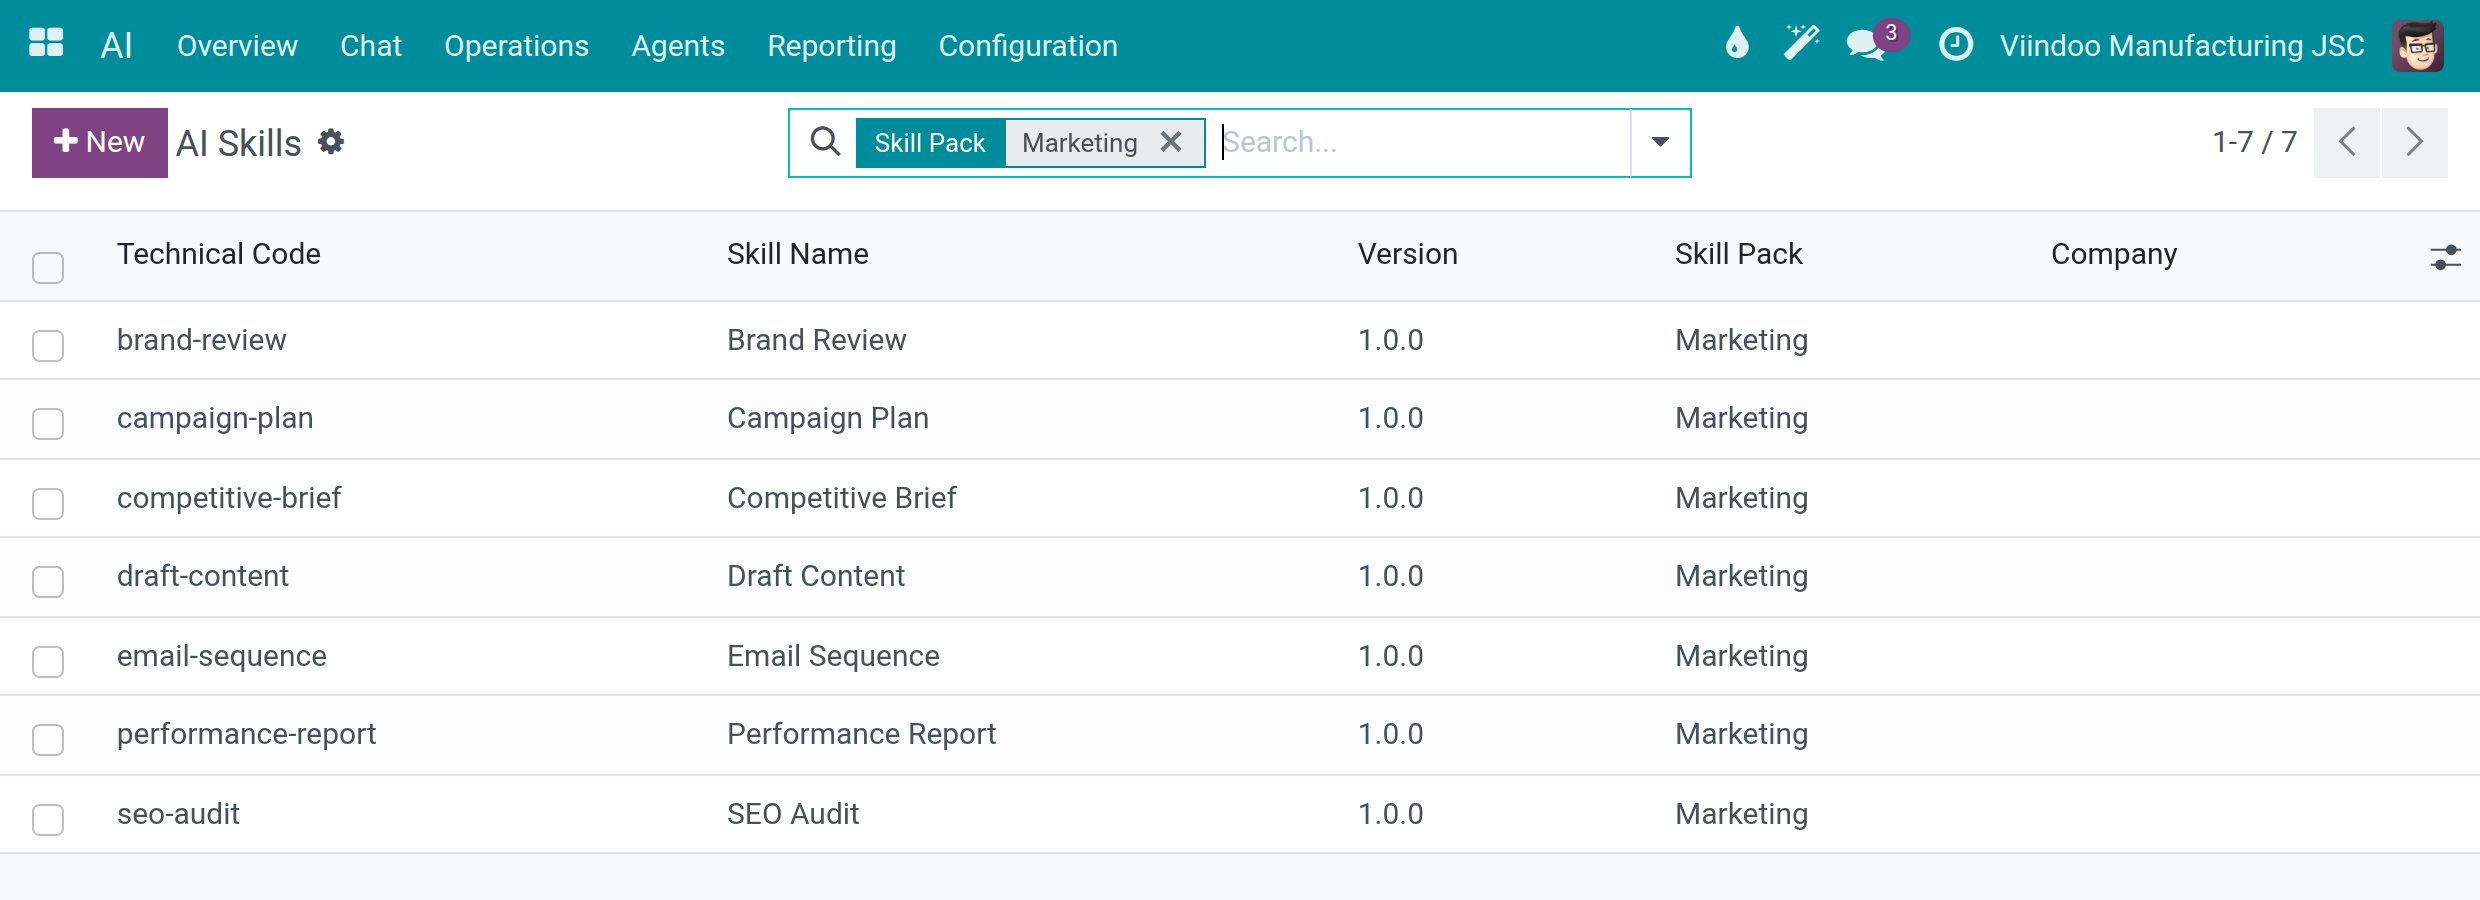The width and height of the screenshot is (2480, 900).
Task: Focus the Search input field
Action: point(1423,142)
